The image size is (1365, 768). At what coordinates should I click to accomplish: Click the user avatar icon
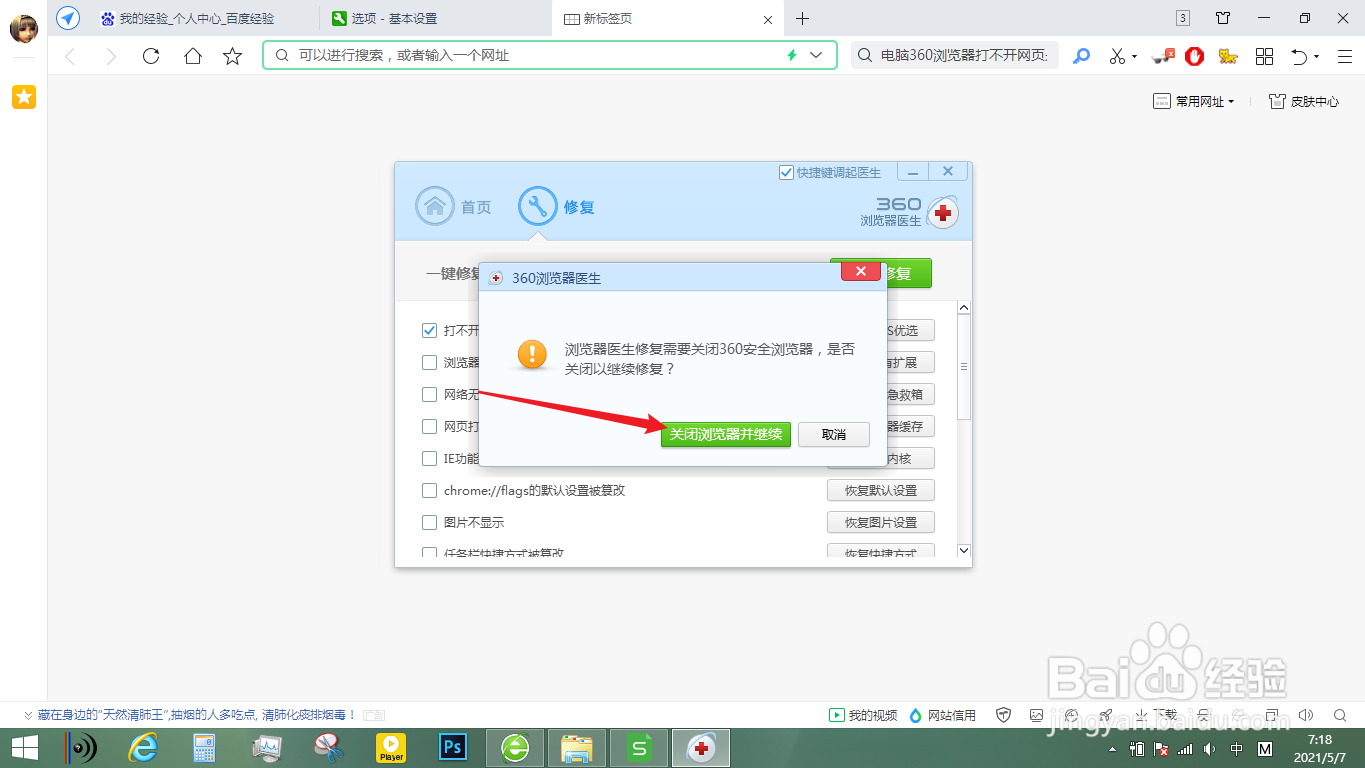(23, 28)
